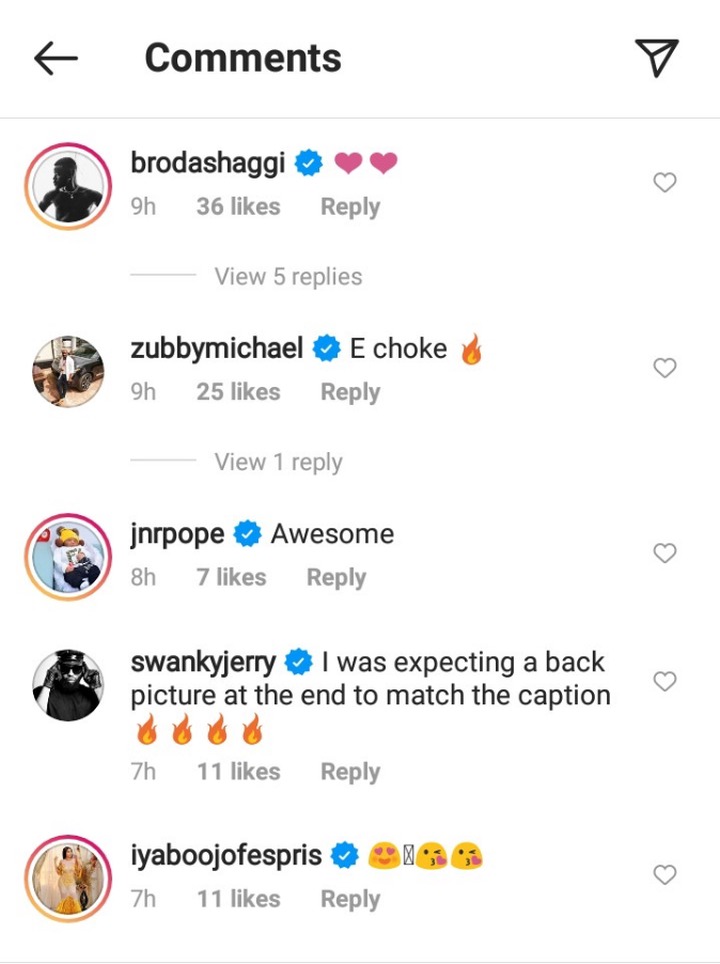Open swankyjerry's profile picture
Viewport: 720px width, 964px height.
pos(68,685)
